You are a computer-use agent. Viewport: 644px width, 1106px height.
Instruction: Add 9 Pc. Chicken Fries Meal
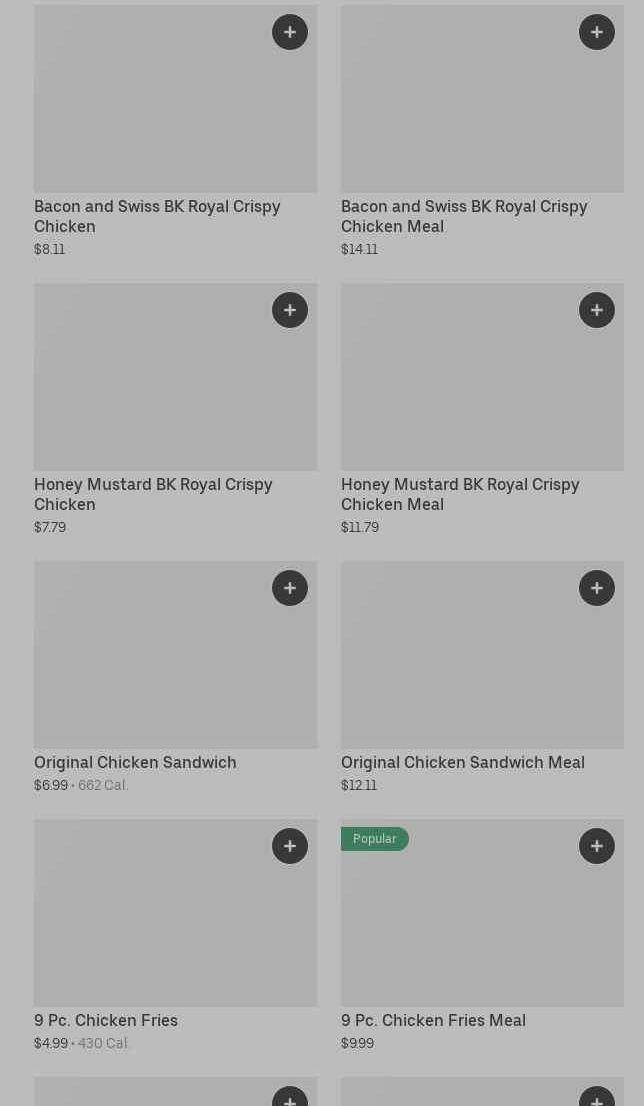[x=597, y=846]
